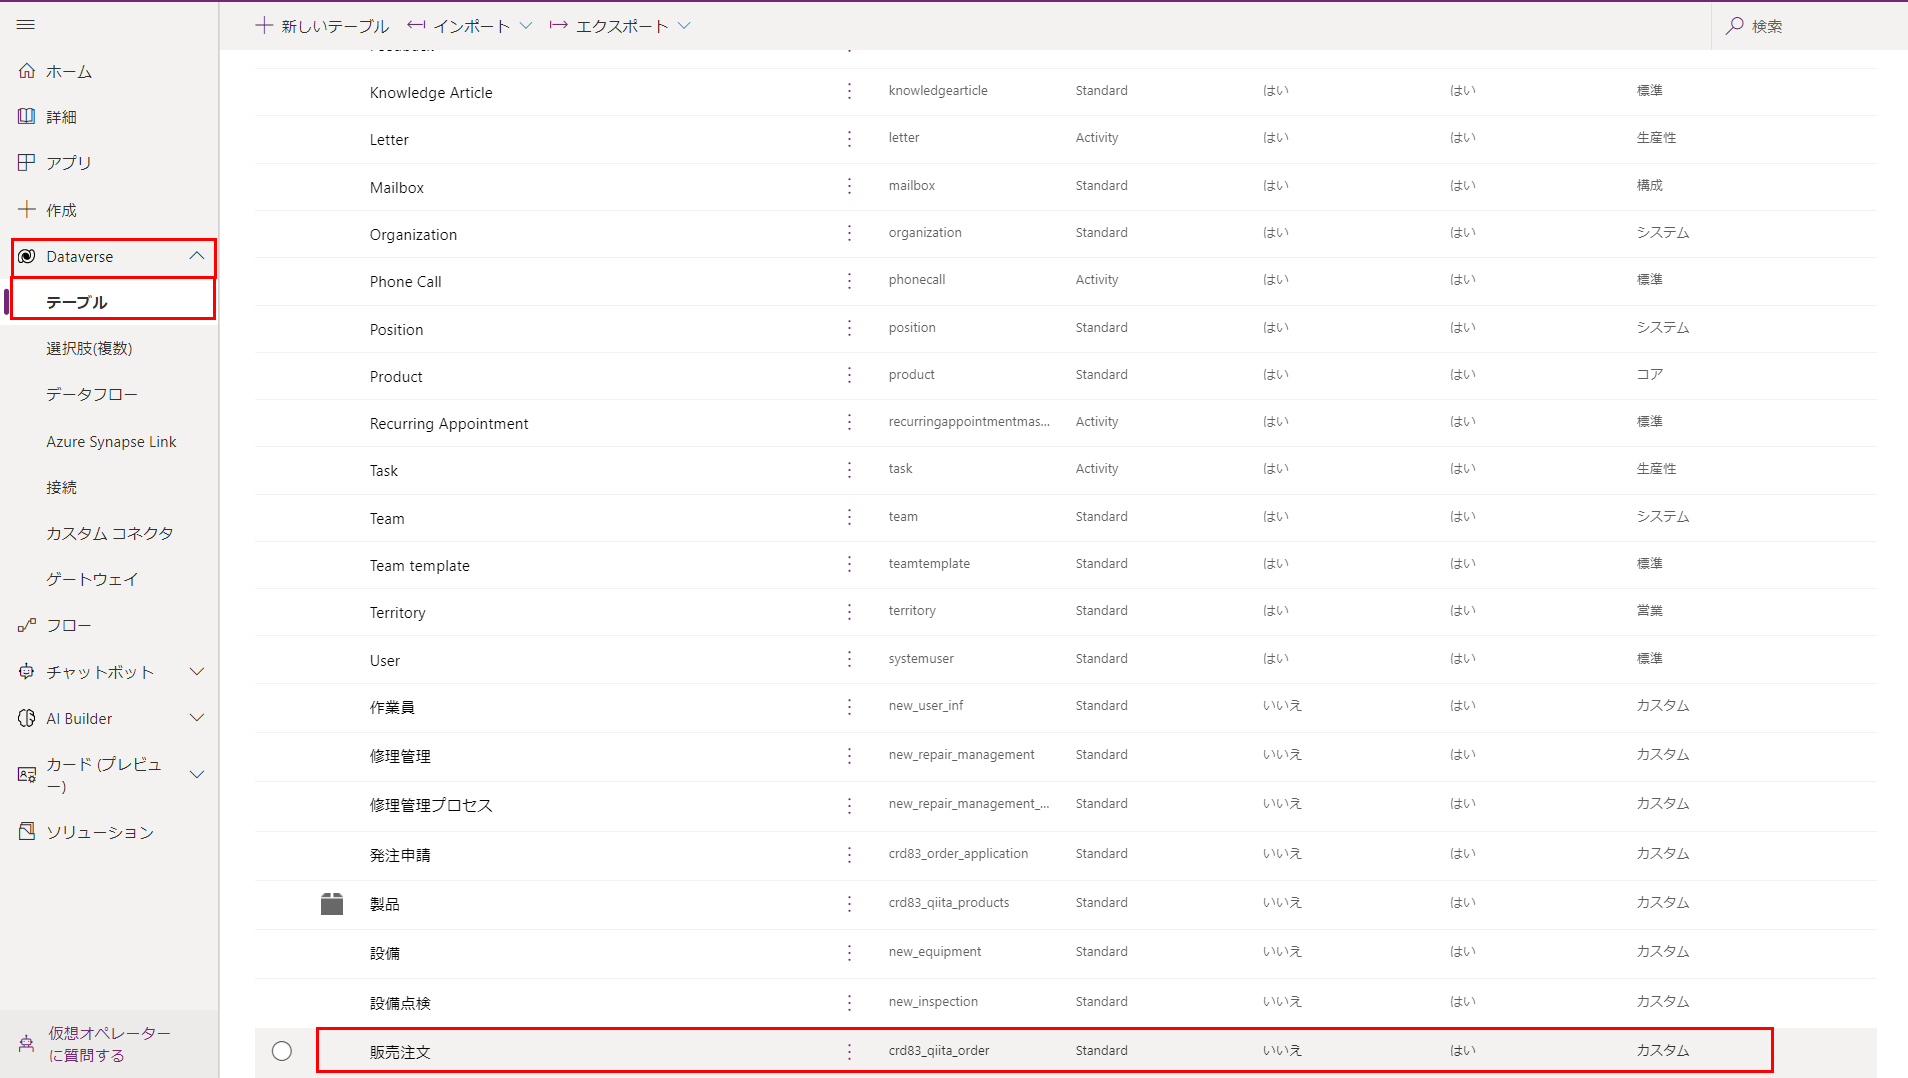
Task: Click the ソリューション icon
Action: click(x=26, y=831)
